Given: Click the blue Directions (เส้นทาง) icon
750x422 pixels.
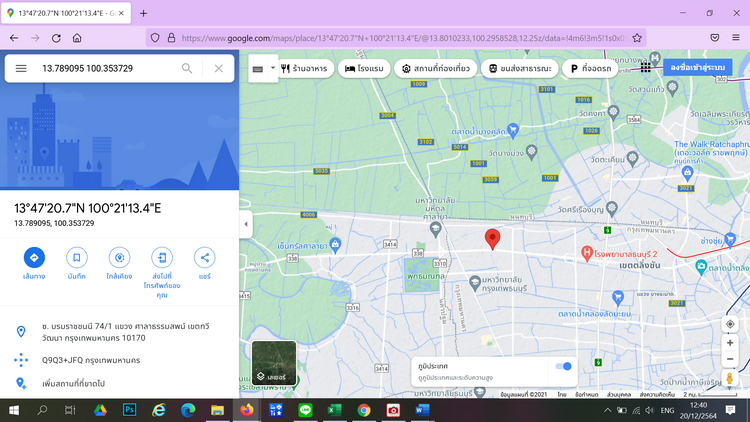Looking at the screenshot, I should coord(34,257).
